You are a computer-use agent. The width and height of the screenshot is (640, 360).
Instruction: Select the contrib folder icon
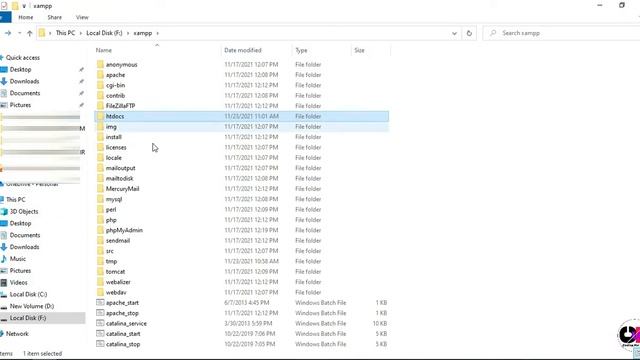tap(100, 96)
